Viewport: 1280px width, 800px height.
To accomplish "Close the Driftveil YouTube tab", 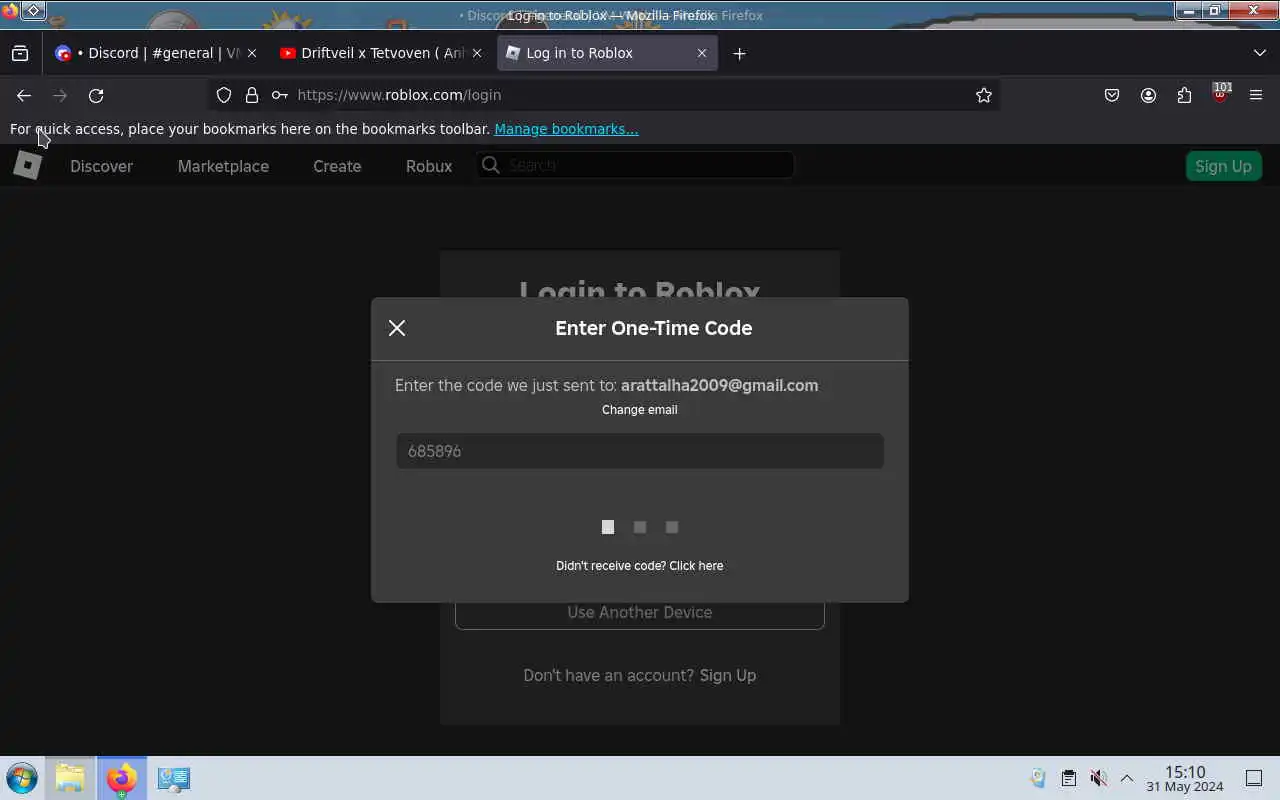I will pyautogui.click(x=477, y=53).
